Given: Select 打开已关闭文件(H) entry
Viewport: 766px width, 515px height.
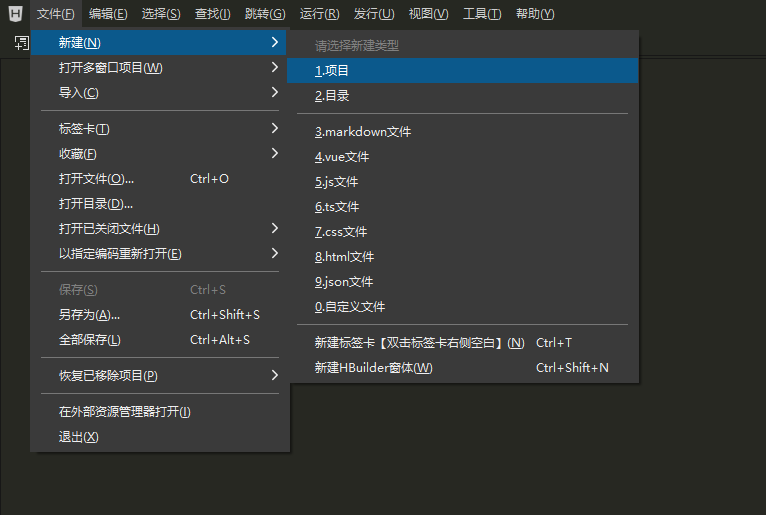Looking at the screenshot, I should coord(160,228).
